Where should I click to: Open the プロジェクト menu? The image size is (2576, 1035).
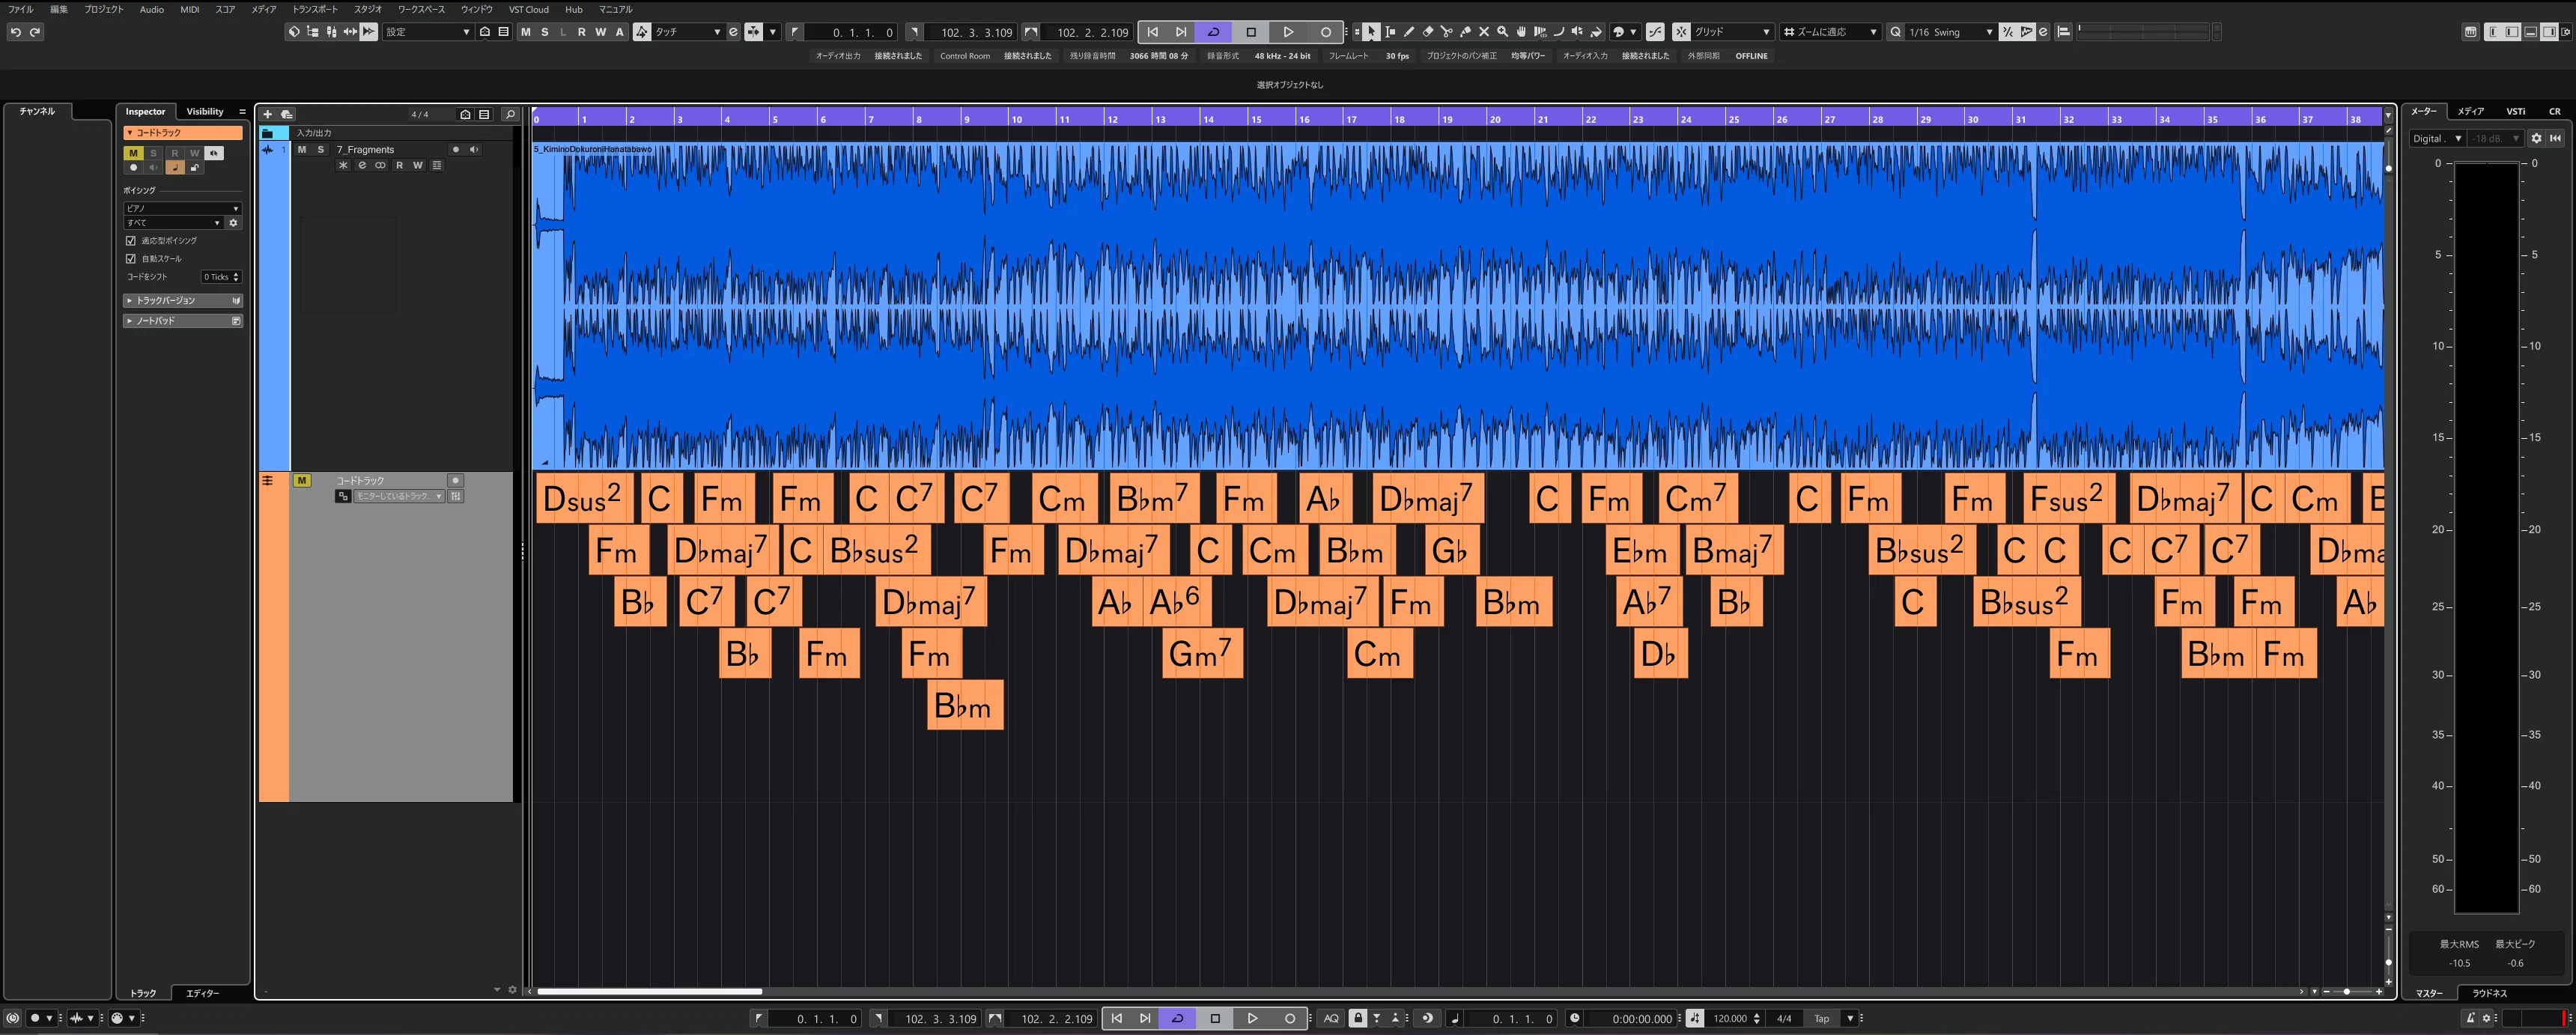pos(104,9)
